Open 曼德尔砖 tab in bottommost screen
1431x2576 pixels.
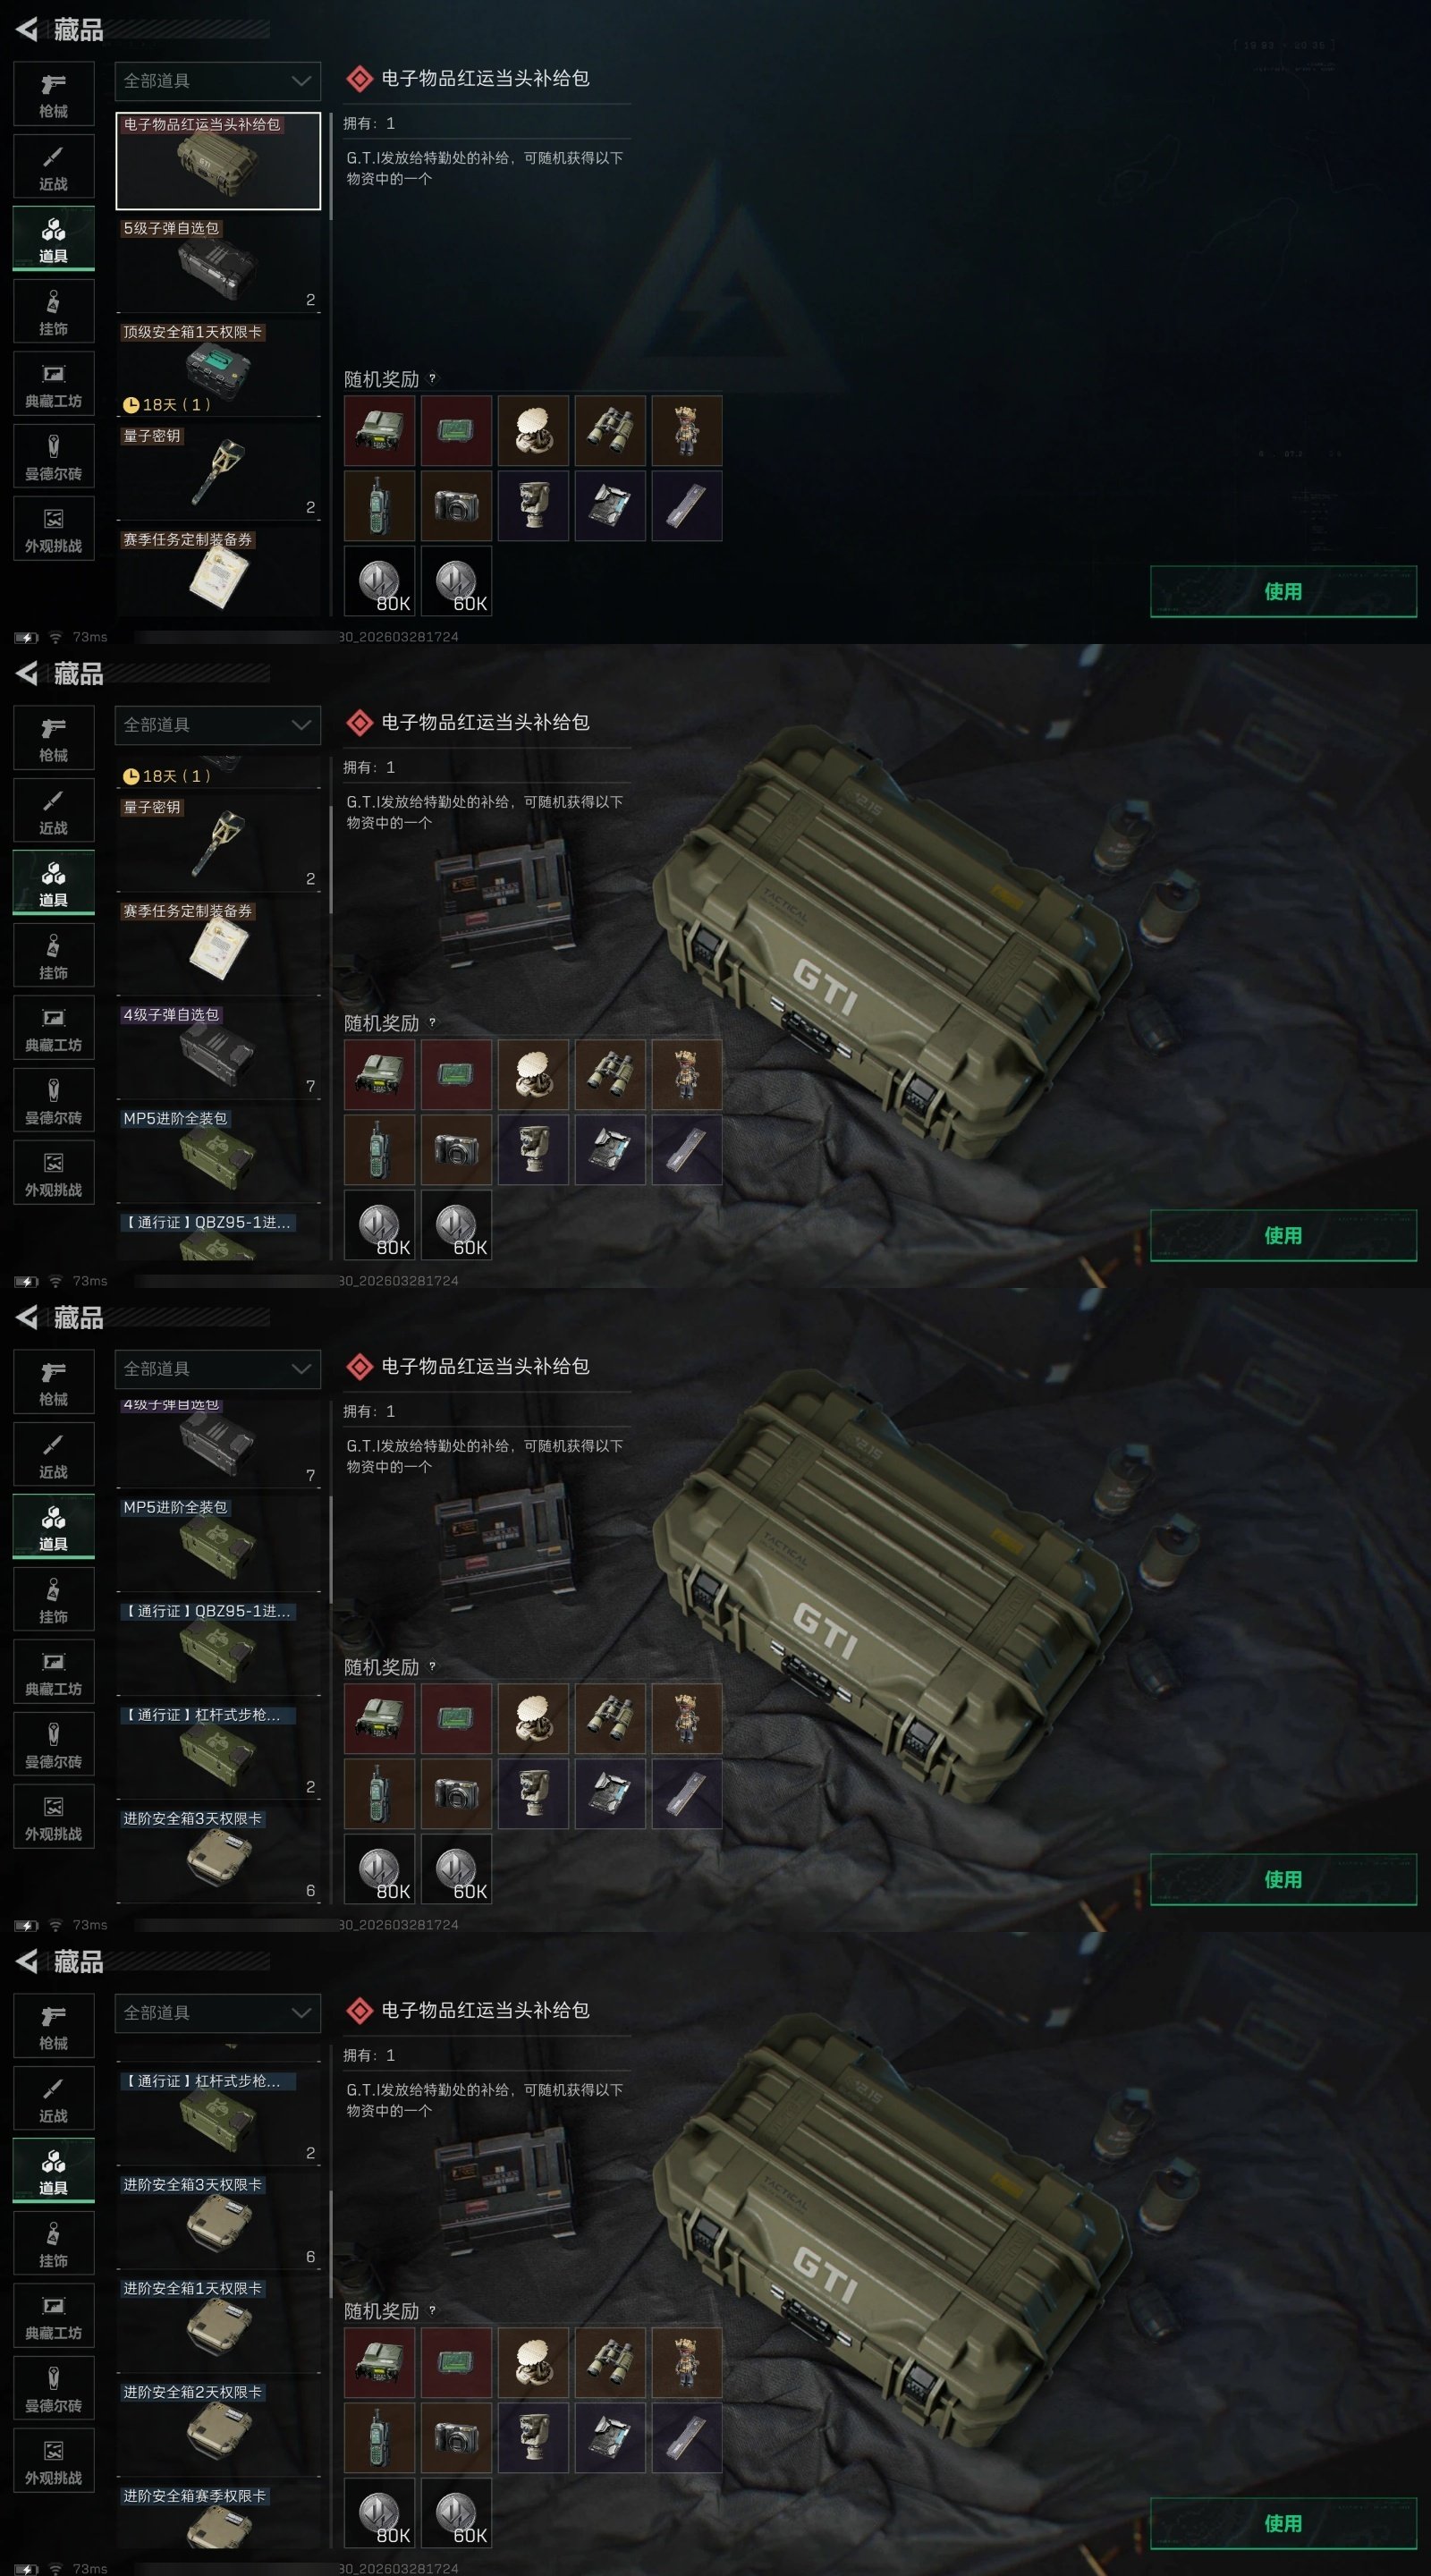tap(54, 2388)
